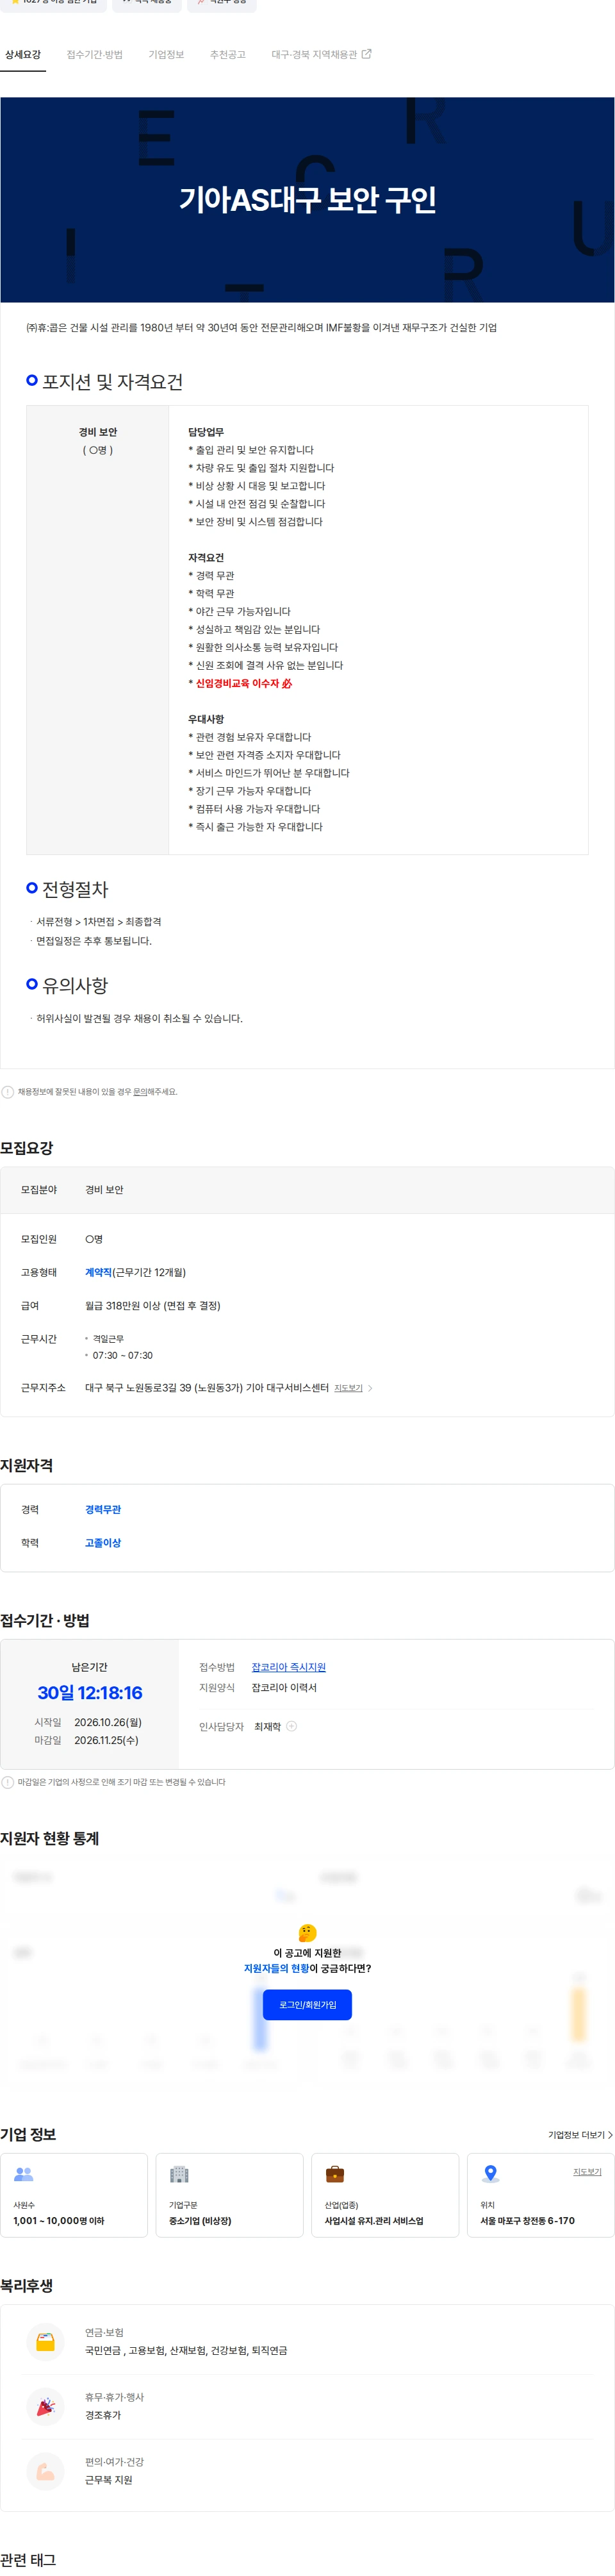Click the 로그인/회원가입 button
The height and width of the screenshot is (2576, 615).
click(307, 2004)
